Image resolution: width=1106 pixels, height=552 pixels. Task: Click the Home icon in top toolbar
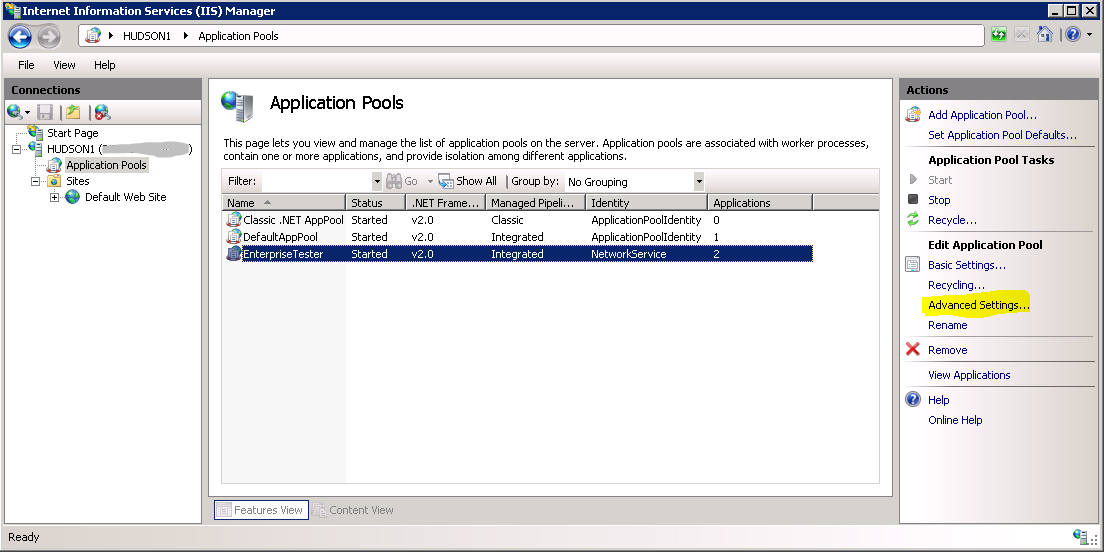(x=1045, y=35)
